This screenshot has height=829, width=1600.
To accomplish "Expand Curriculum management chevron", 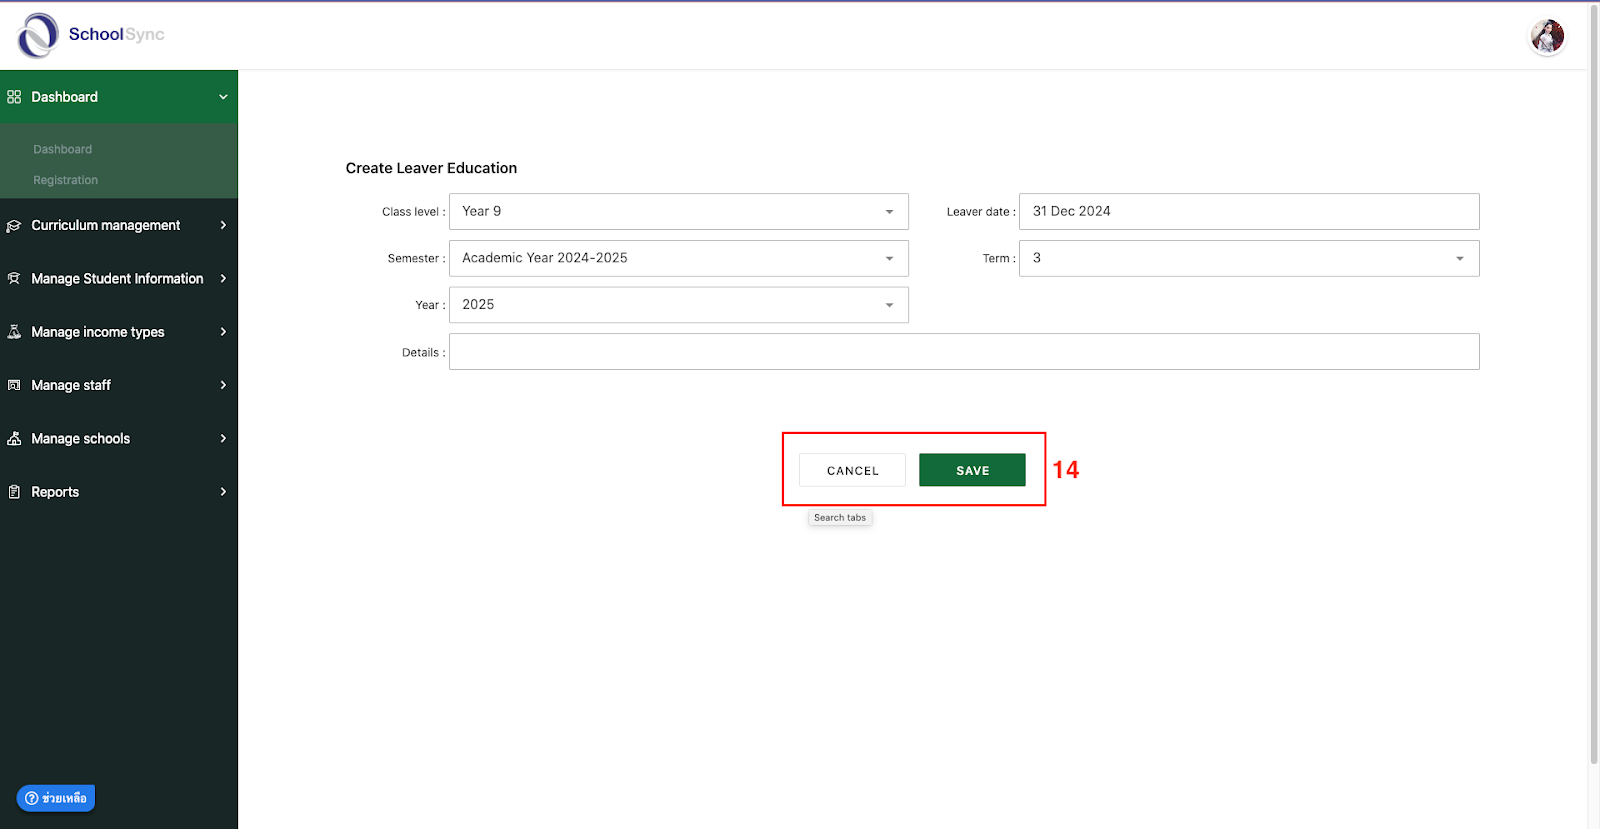I will (x=223, y=225).
